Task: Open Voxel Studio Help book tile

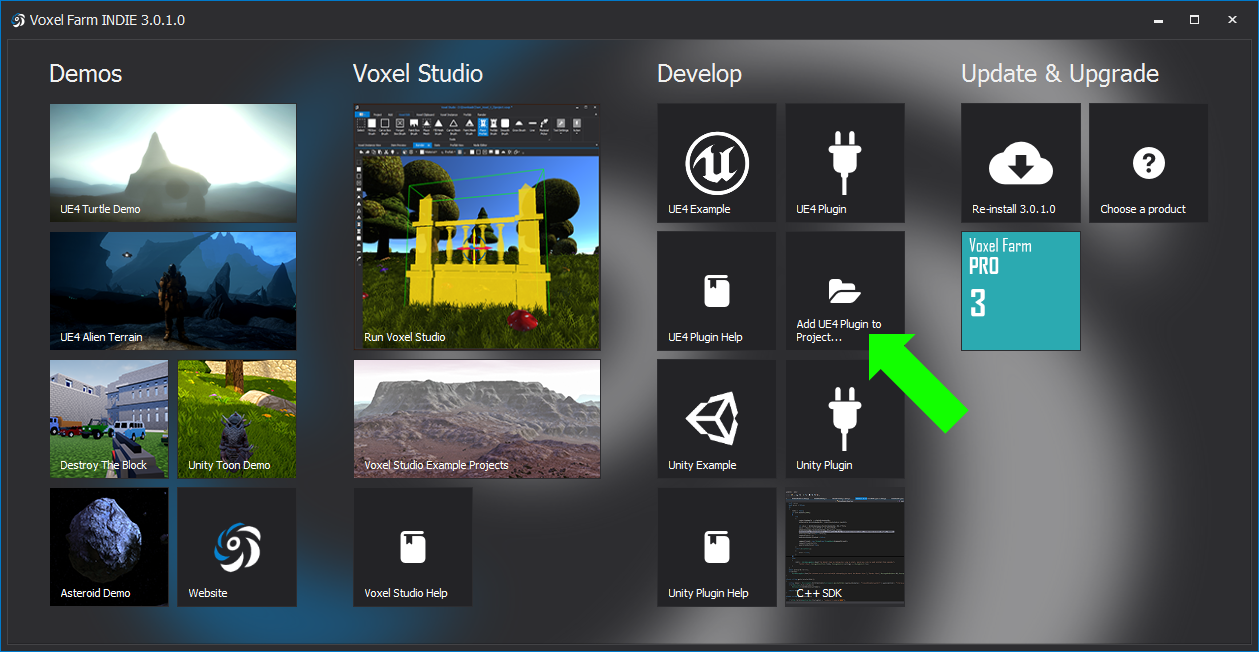Action: coord(413,547)
